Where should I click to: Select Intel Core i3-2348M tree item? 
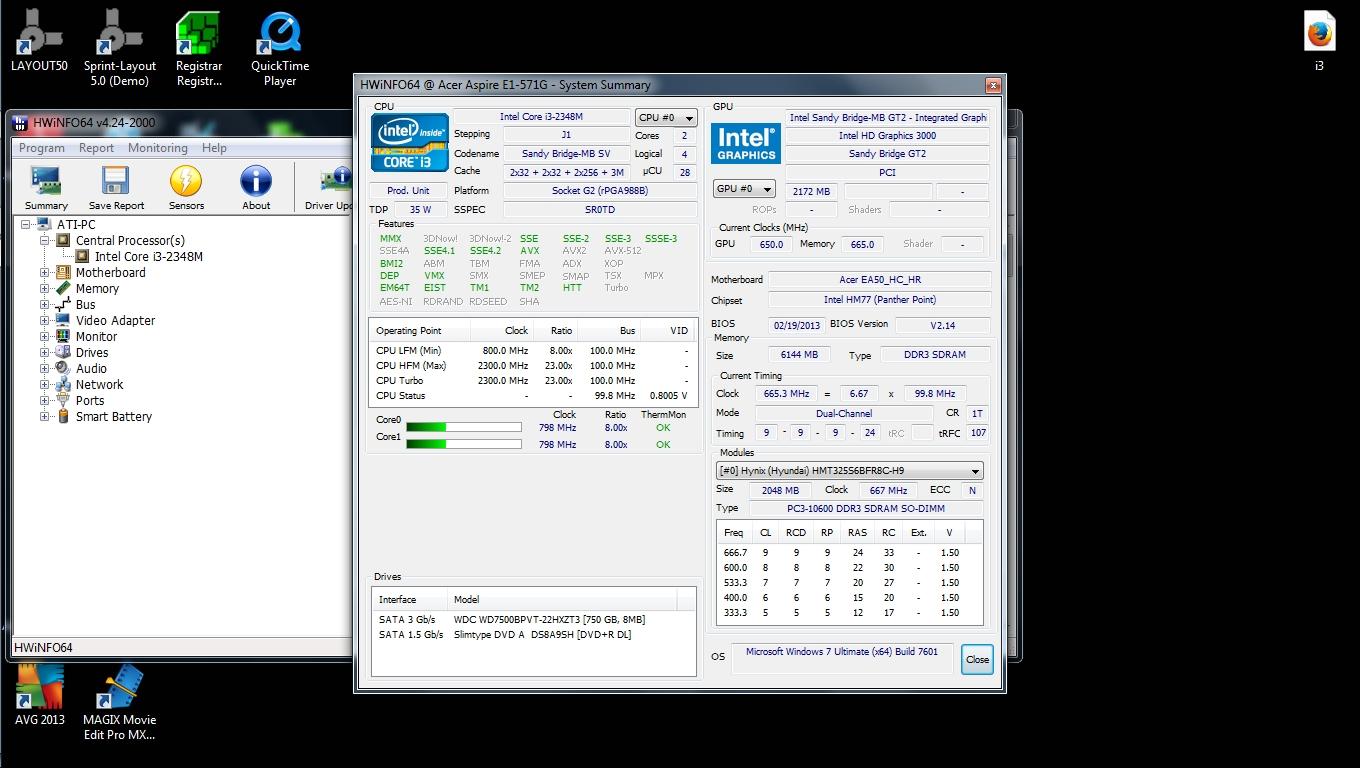point(148,256)
